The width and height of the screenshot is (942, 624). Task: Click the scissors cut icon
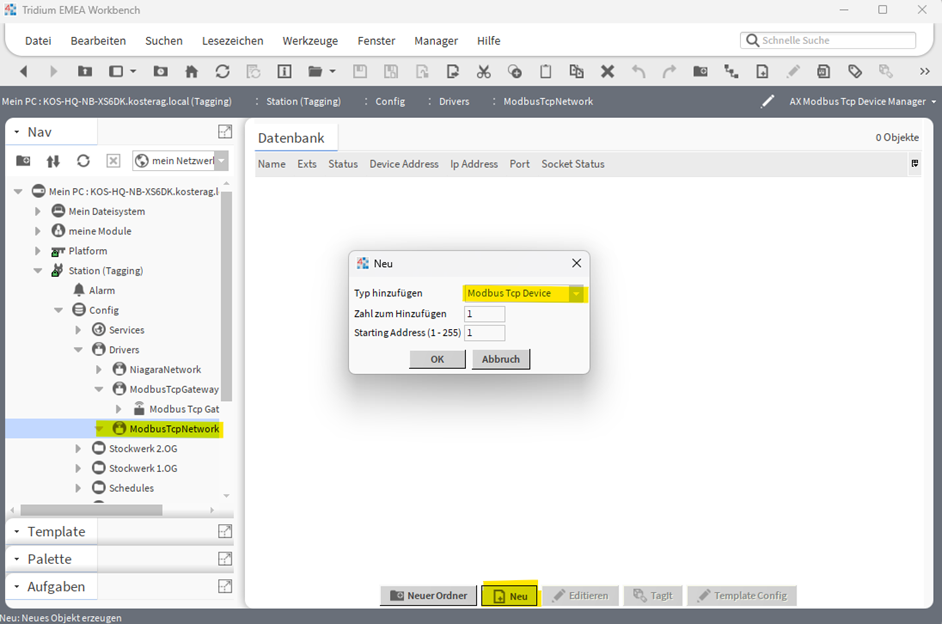pos(483,71)
